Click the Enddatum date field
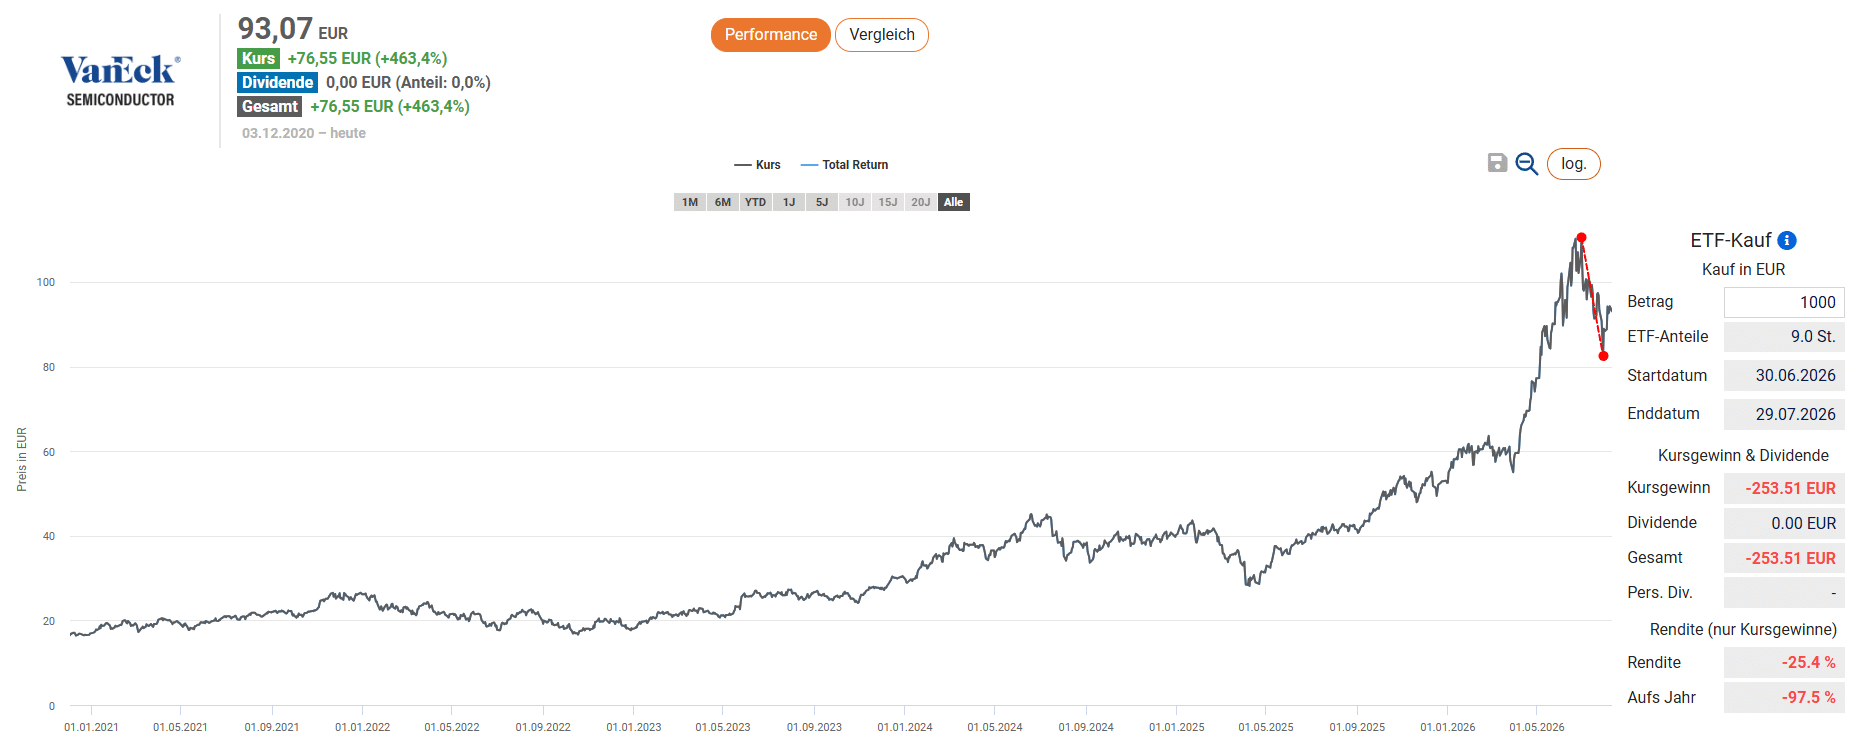 click(1784, 414)
